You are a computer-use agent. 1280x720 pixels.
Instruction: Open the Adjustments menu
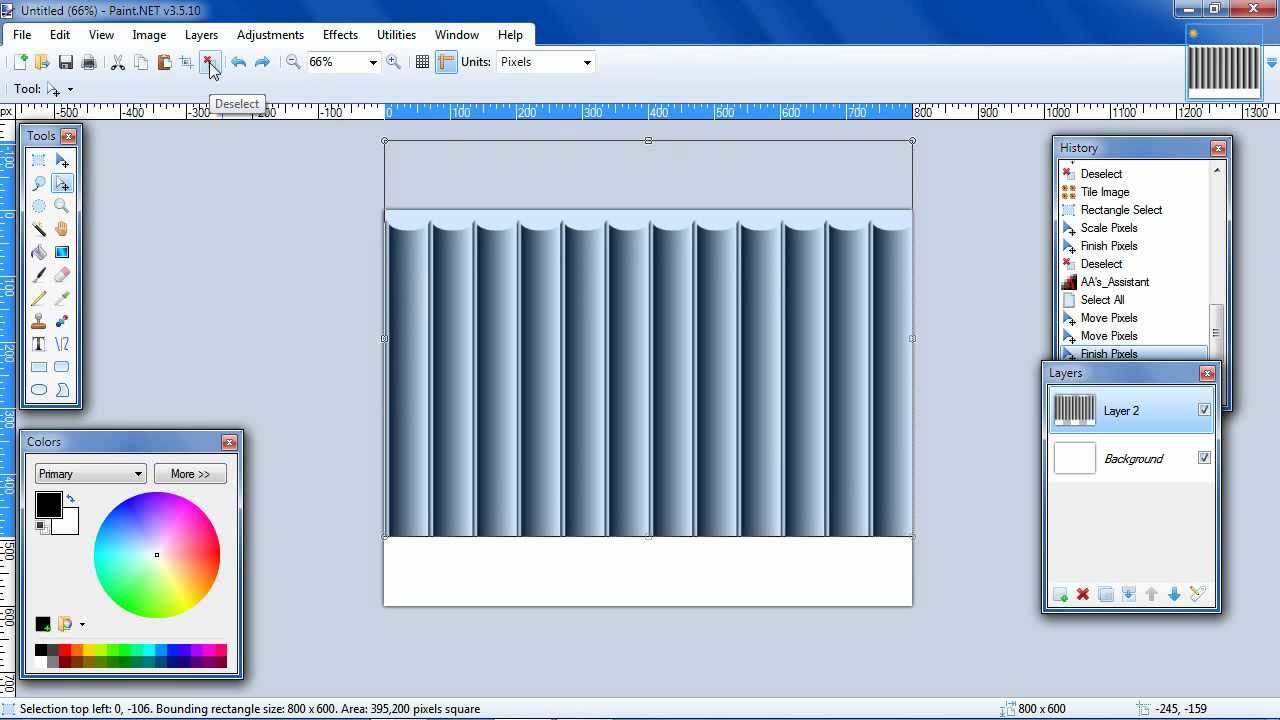click(x=270, y=34)
